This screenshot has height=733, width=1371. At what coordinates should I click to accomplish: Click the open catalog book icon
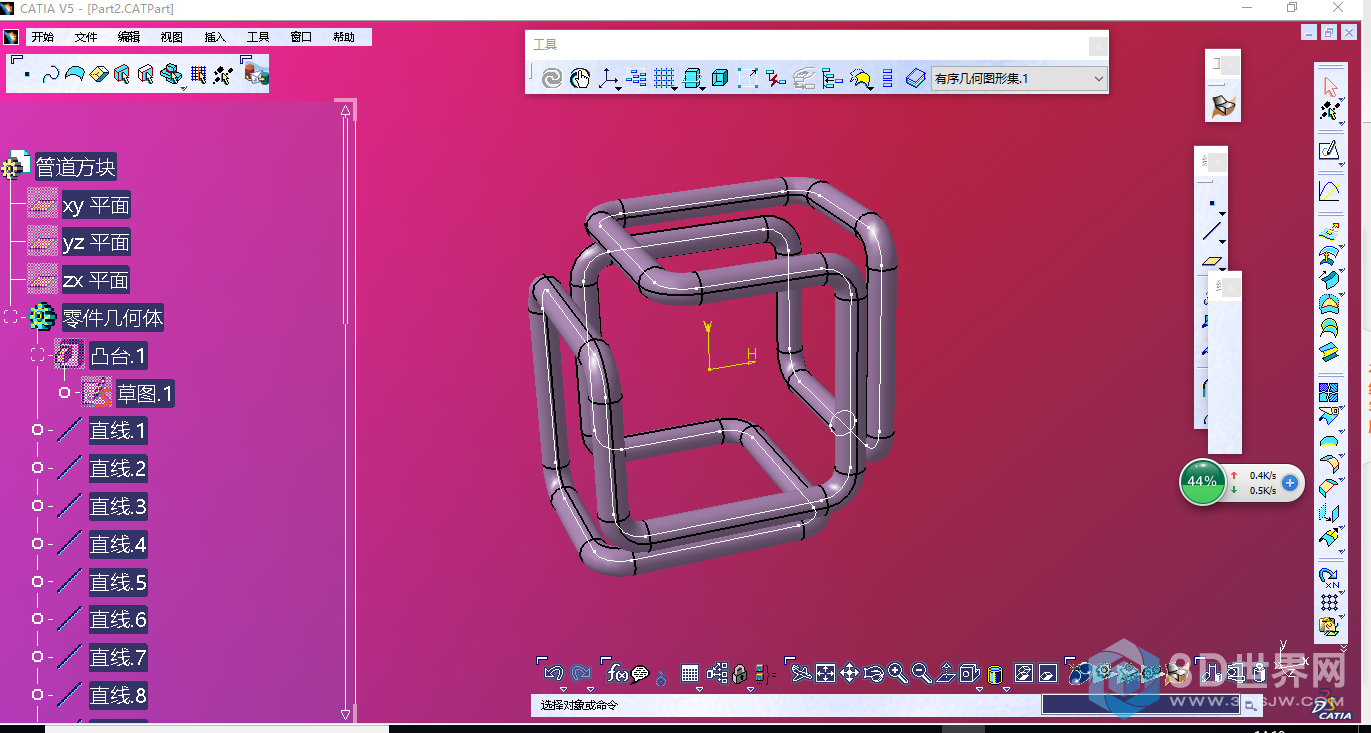[x=916, y=78]
